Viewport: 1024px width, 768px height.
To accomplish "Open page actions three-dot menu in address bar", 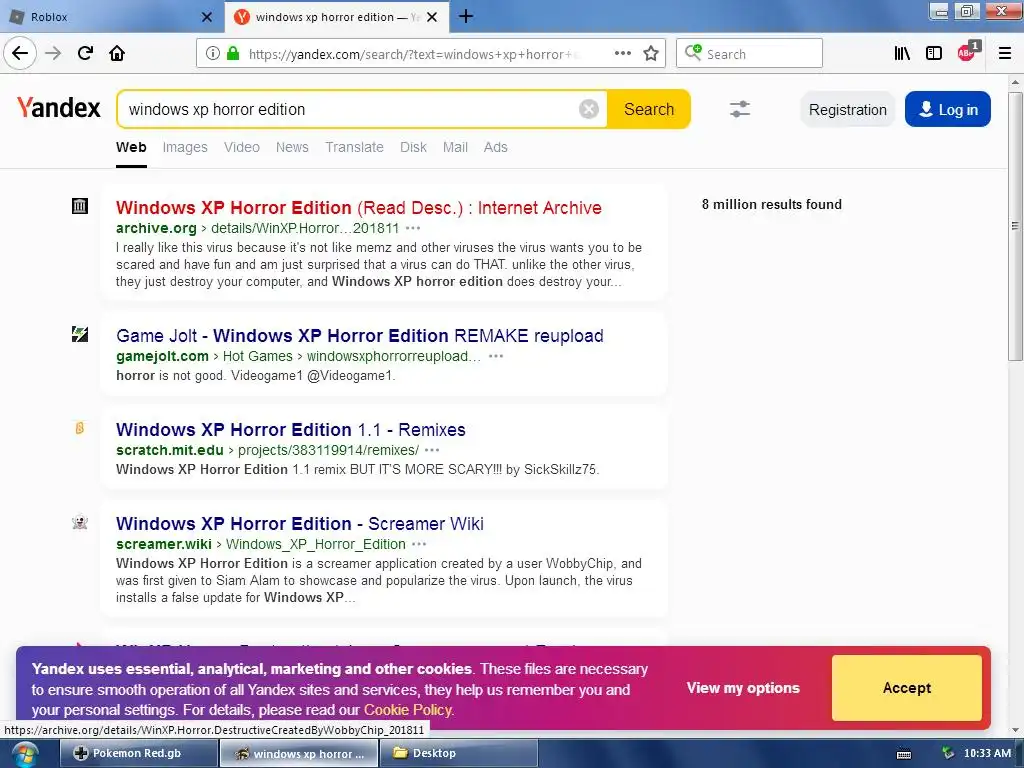I will pos(623,54).
